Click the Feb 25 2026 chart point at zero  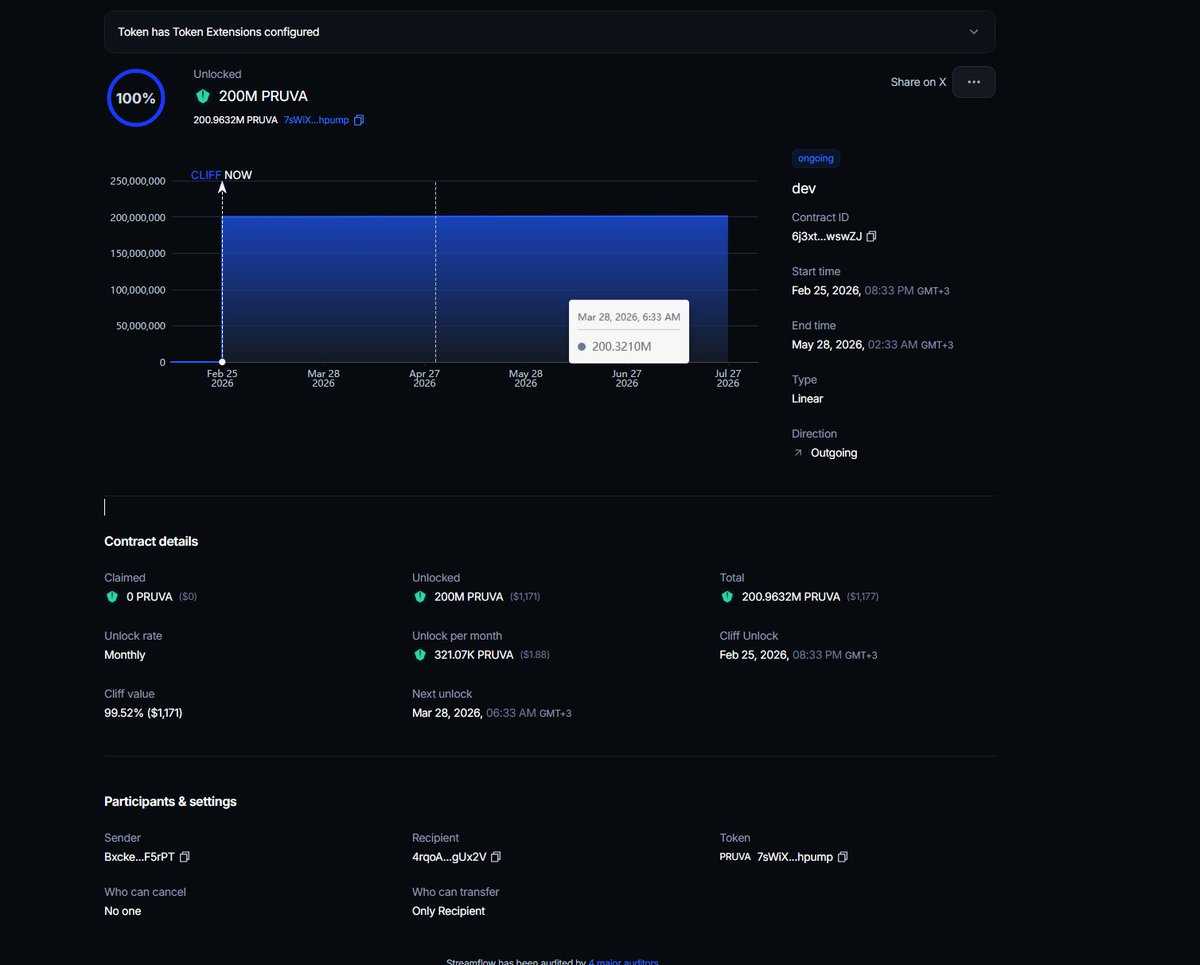[222, 362]
